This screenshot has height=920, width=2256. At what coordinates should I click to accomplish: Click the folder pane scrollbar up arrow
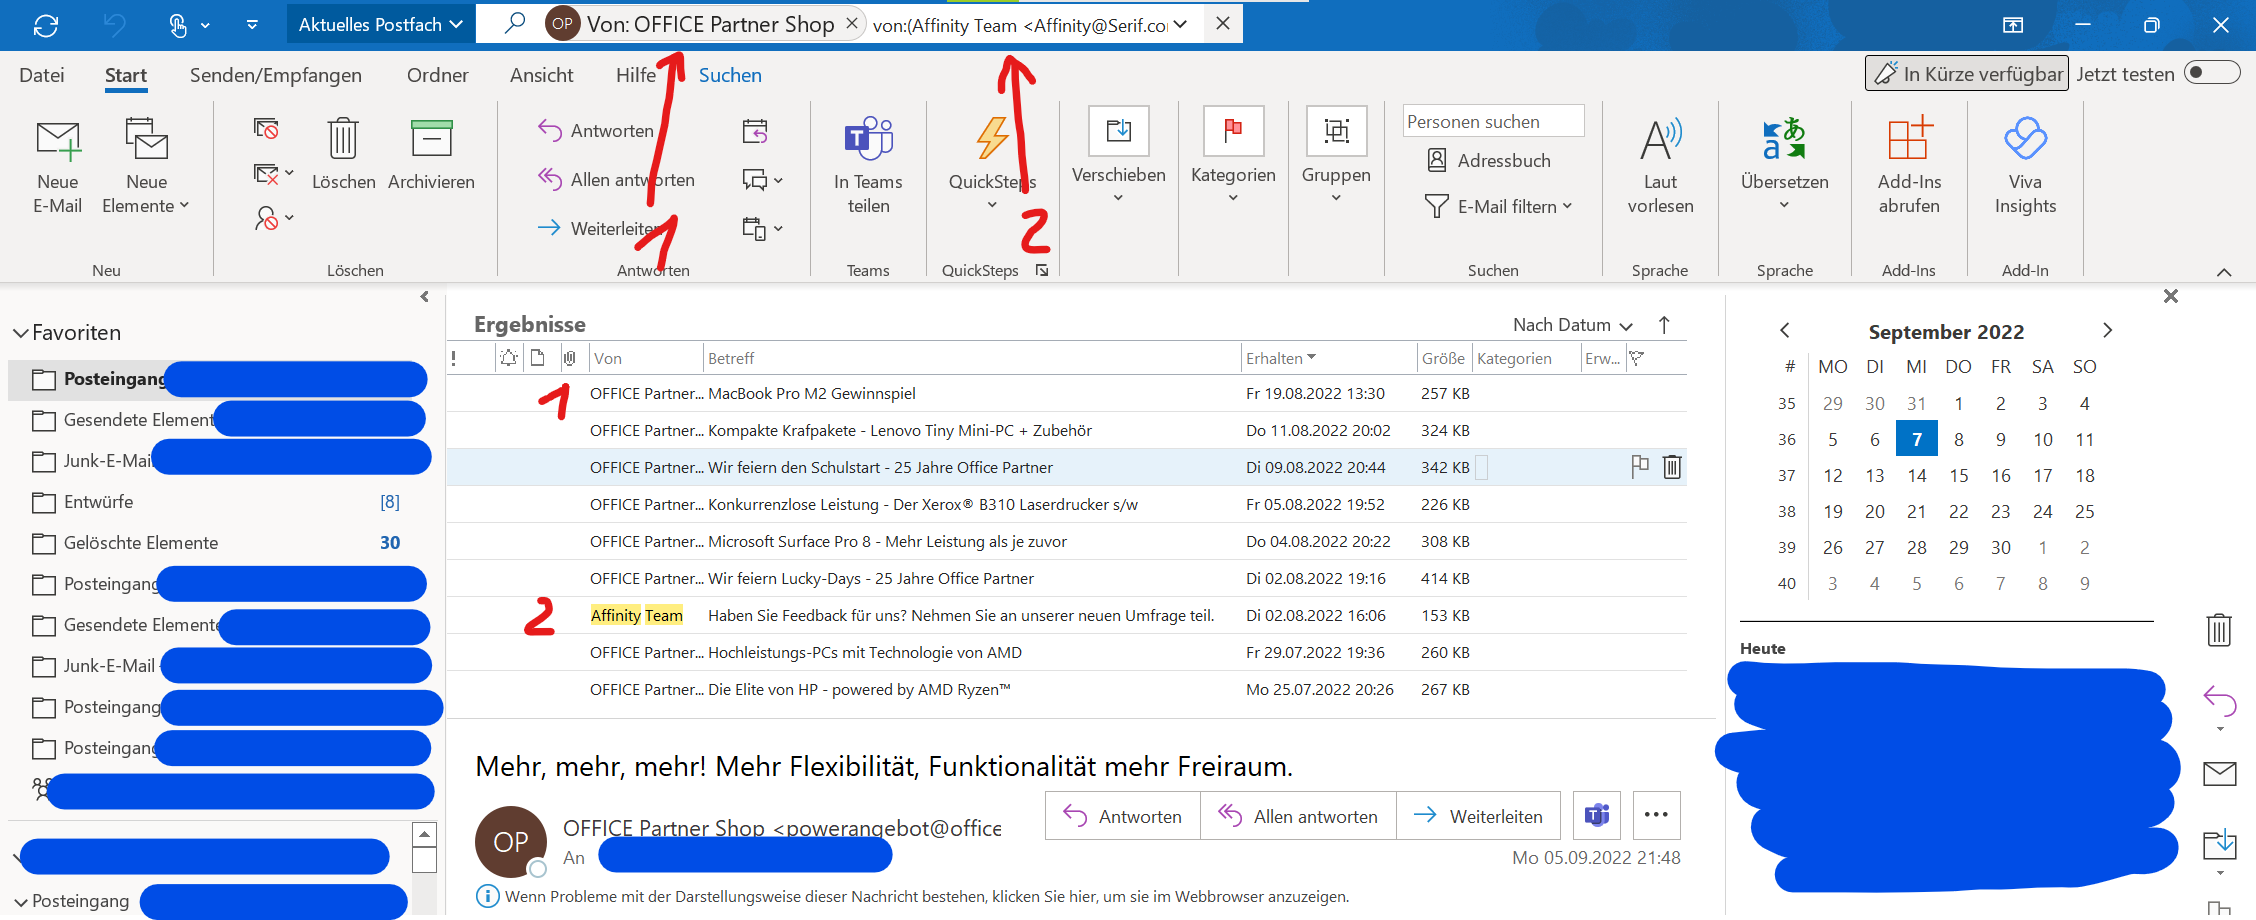424,834
